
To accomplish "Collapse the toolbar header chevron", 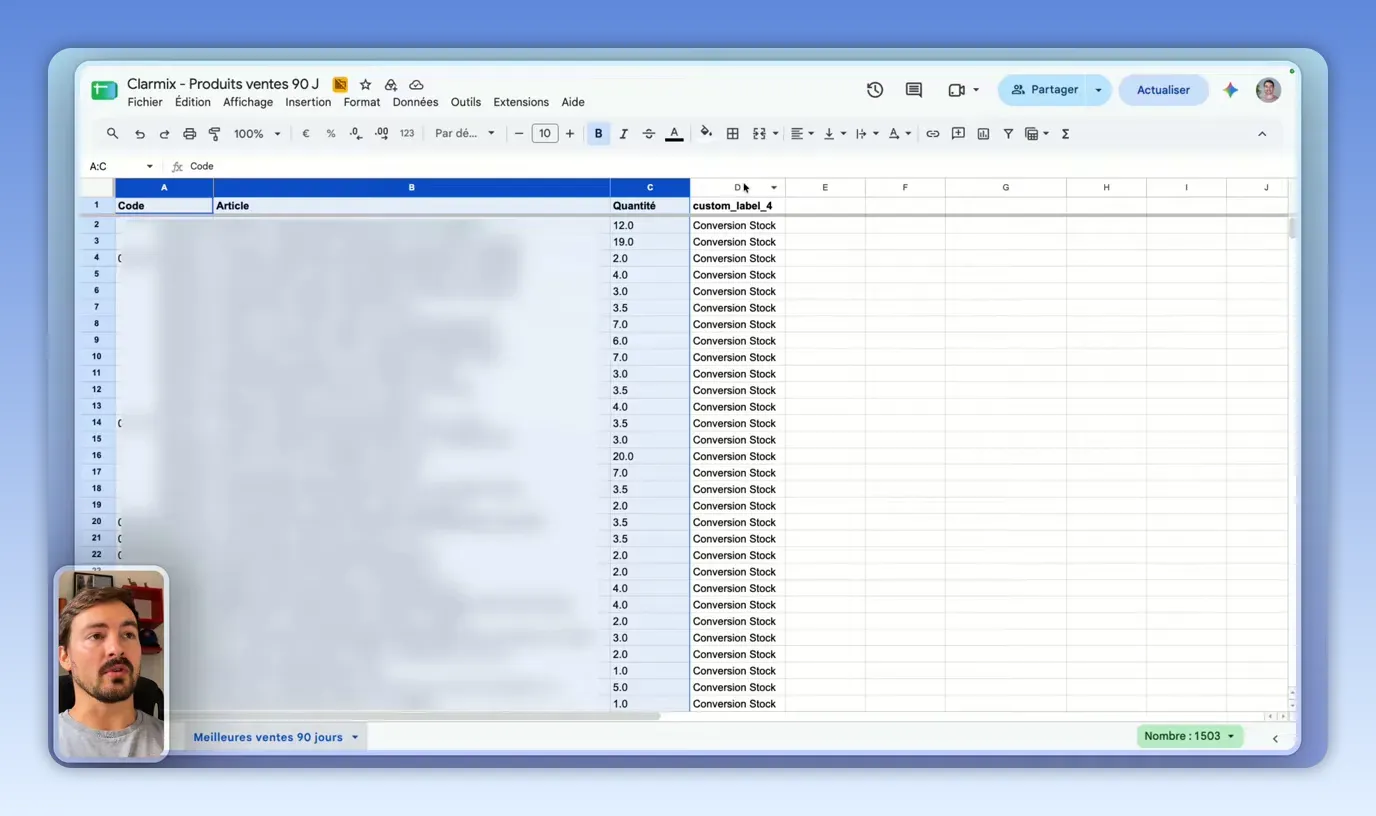I will (x=1262, y=134).
